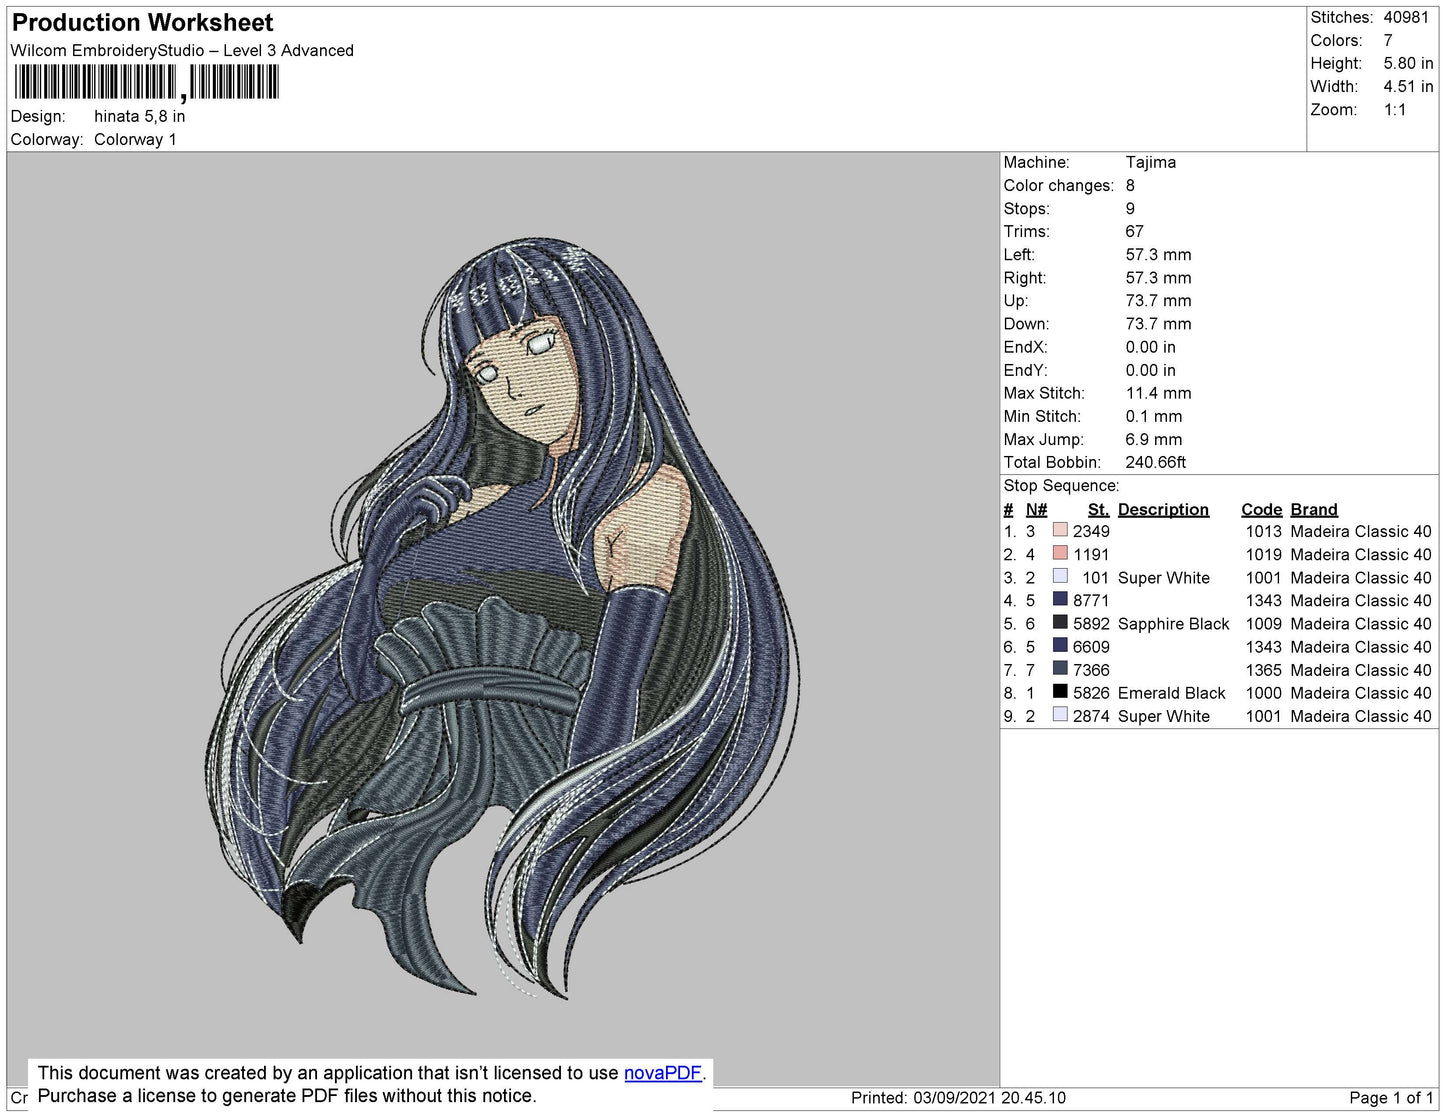Click the Trims value 67
Image resolution: width=1445 pixels, height=1117 pixels.
[1135, 231]
